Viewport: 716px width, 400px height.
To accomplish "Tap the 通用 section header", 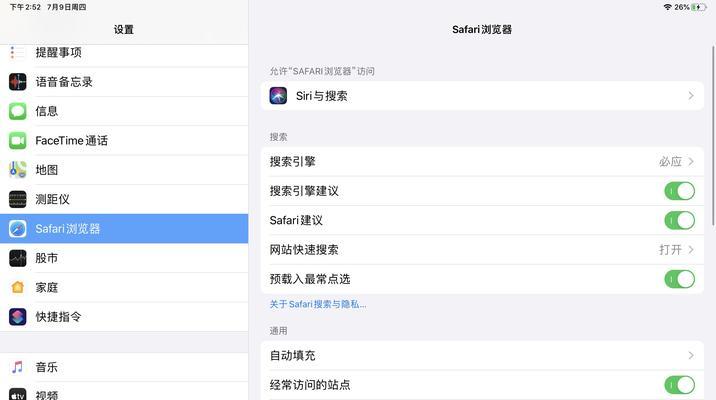I will (x=279, y=331).
